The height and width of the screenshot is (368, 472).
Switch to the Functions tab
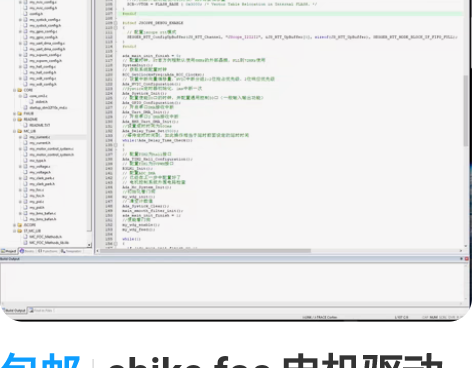coord(47,251)
